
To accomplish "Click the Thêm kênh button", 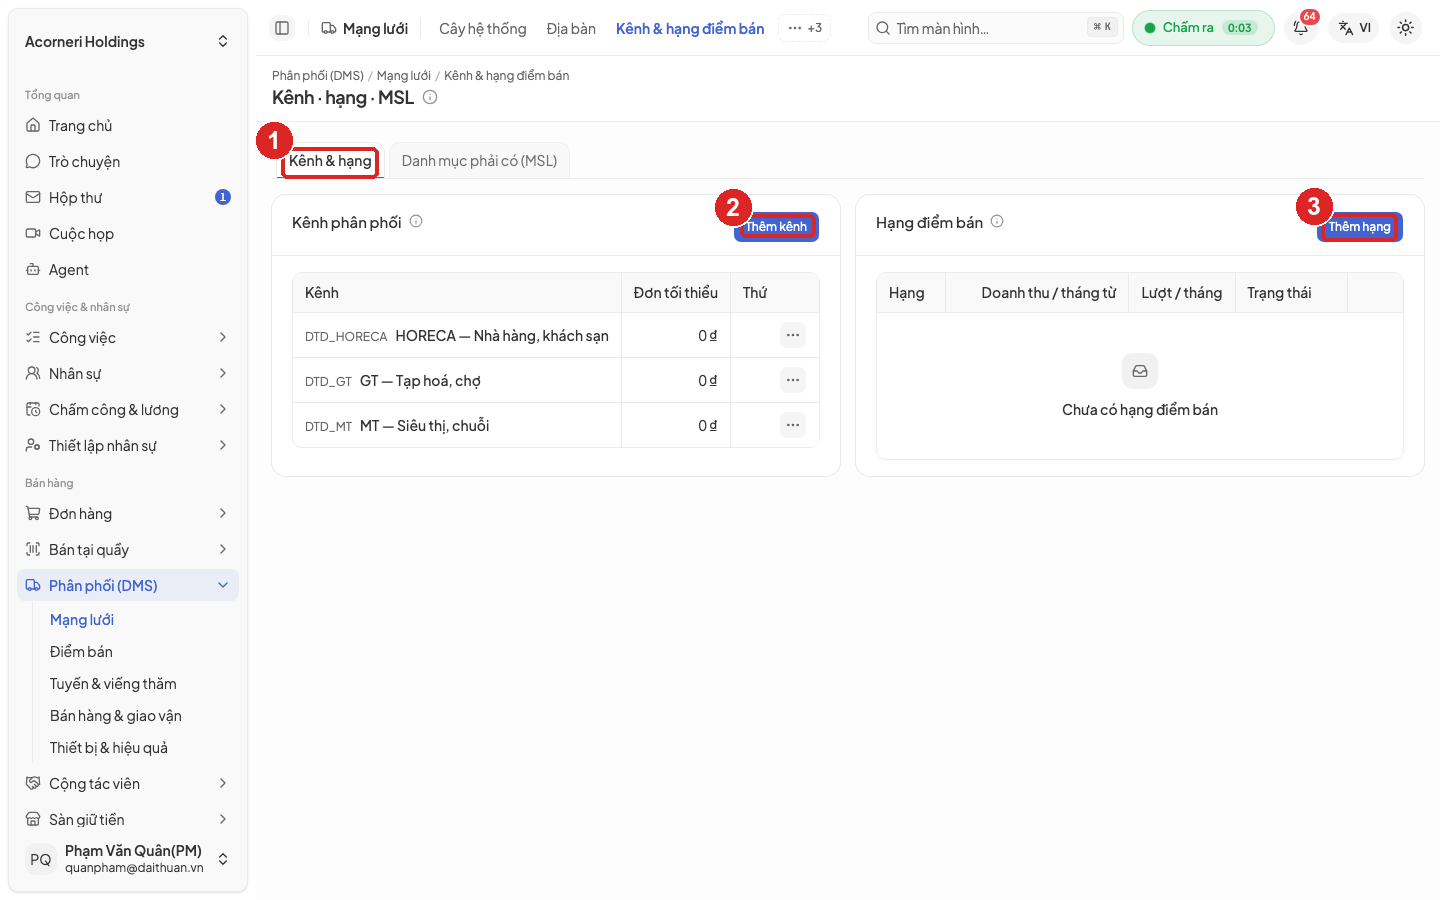I will point(776,227).
